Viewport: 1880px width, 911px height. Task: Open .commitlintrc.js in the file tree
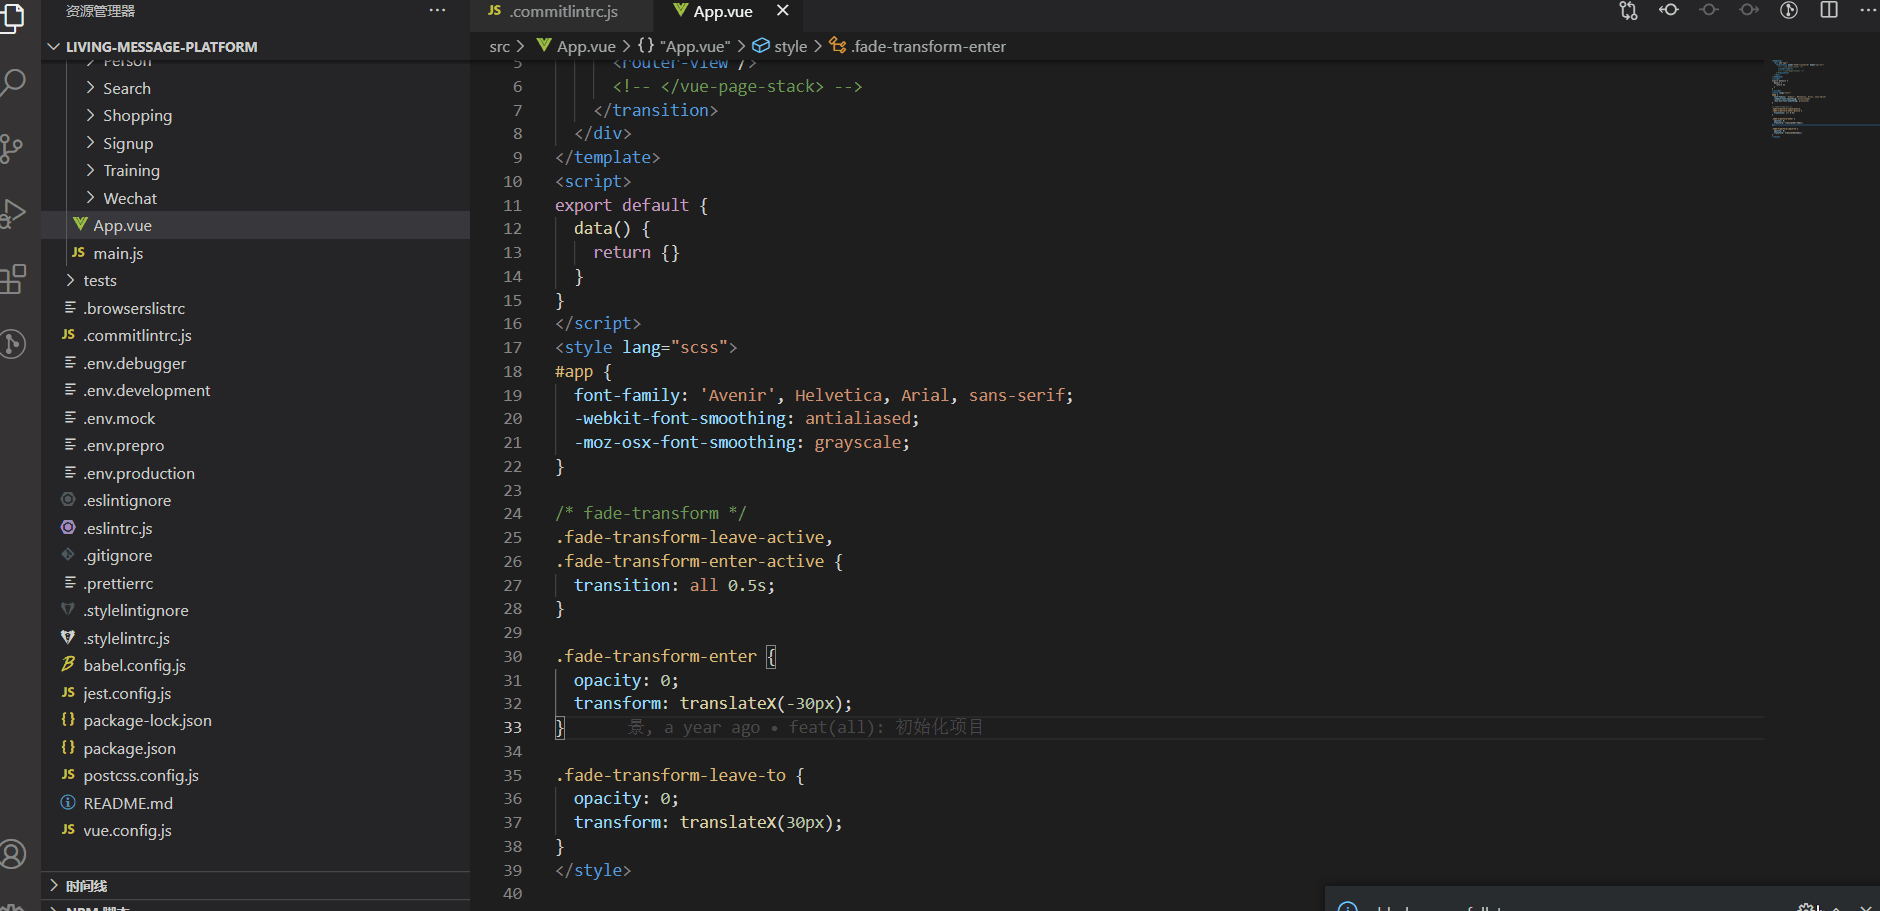(255, 336)
